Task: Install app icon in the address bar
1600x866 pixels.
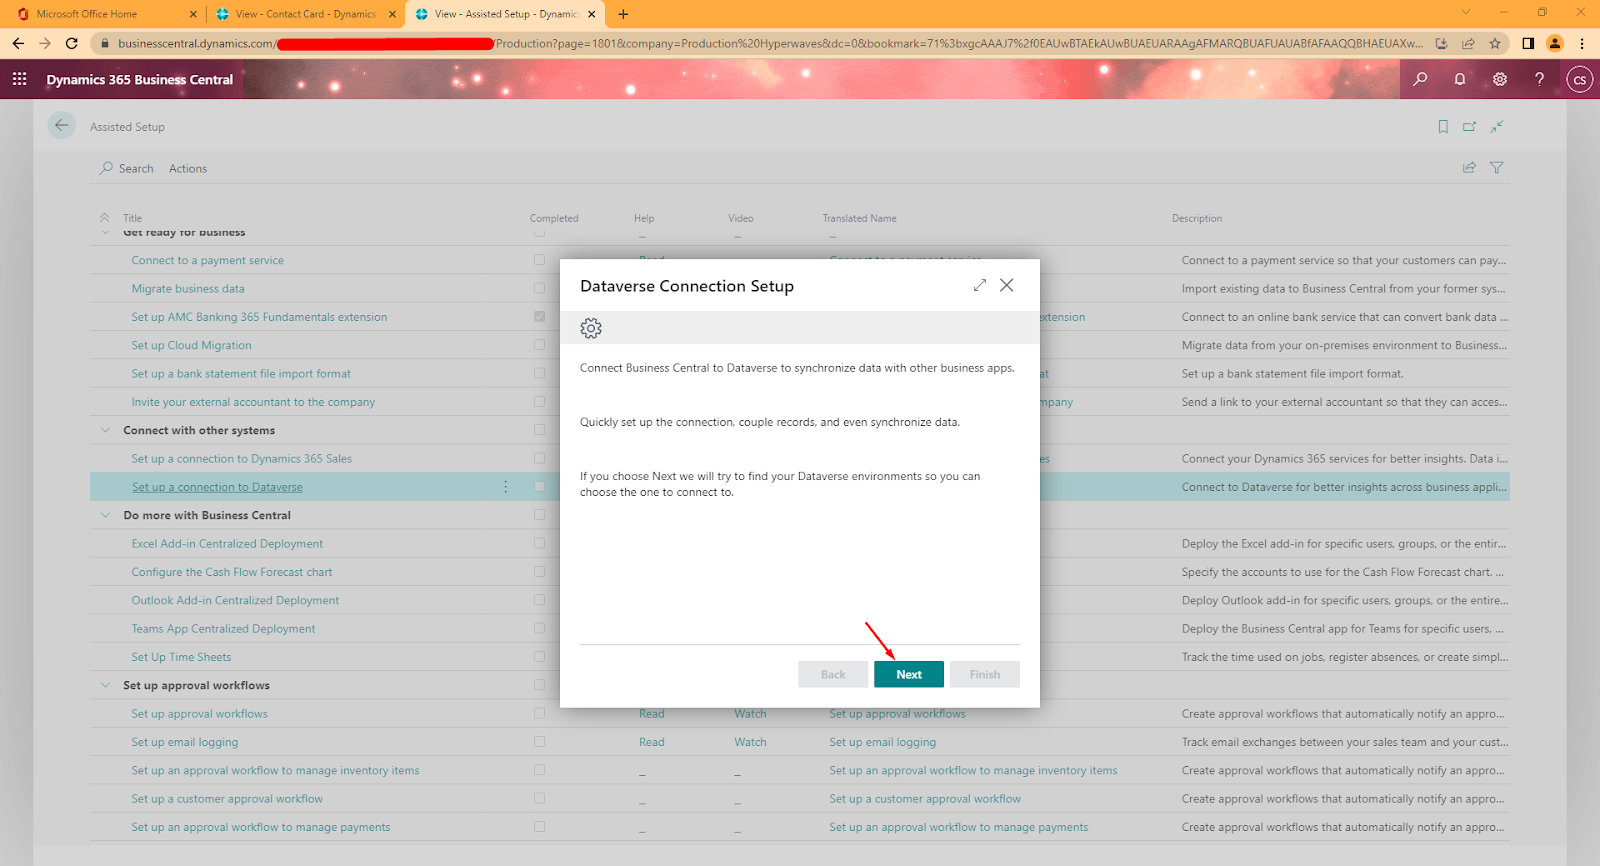Action: click(1441, 43)
